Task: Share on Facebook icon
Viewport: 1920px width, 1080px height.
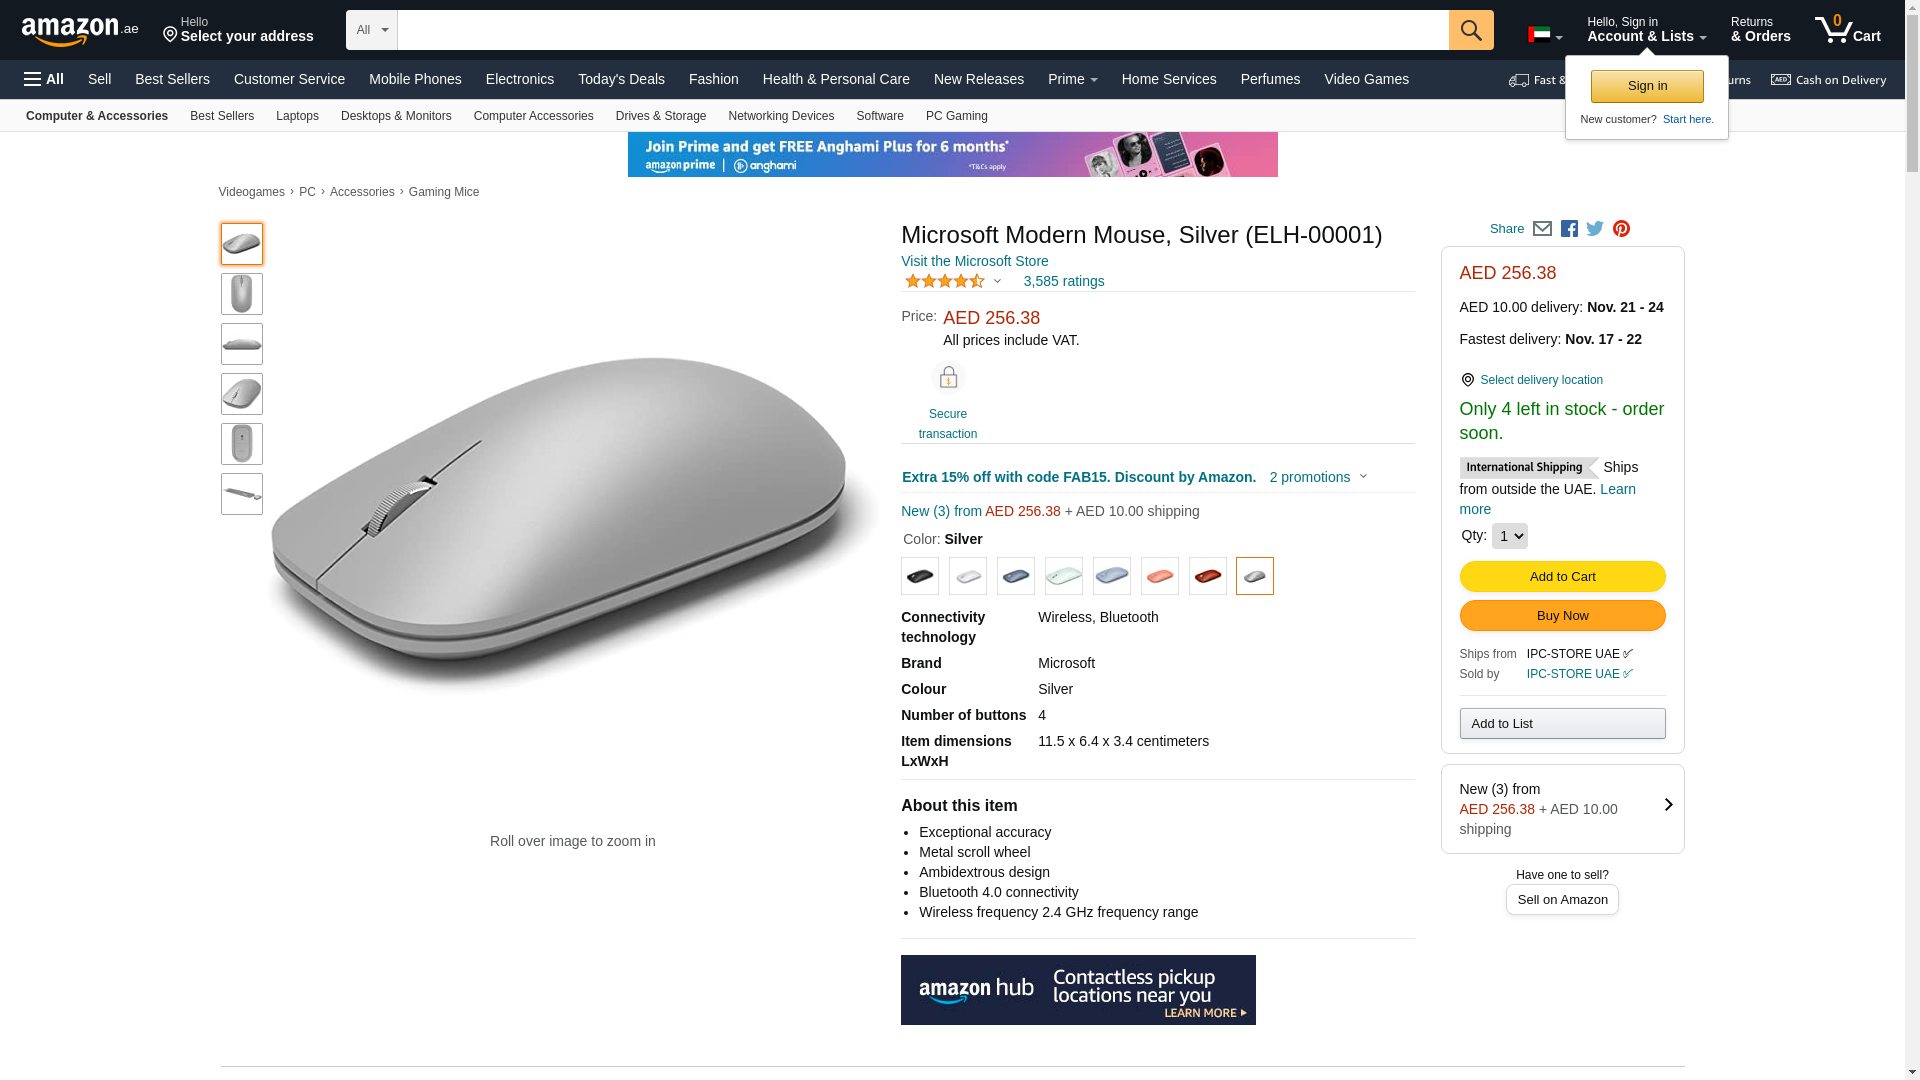Action: (x=1569, y=229)
